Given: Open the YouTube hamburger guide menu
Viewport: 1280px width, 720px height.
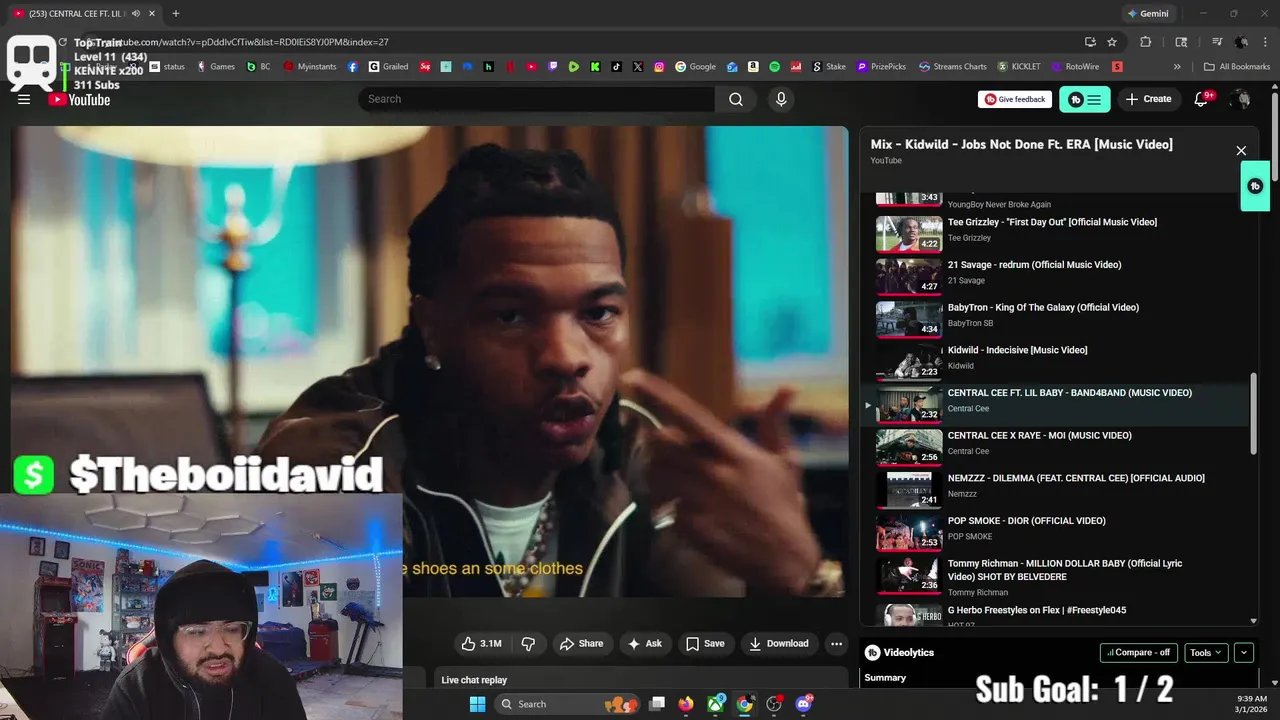Looking at the screenshot, I should click(x=24, y=99).
